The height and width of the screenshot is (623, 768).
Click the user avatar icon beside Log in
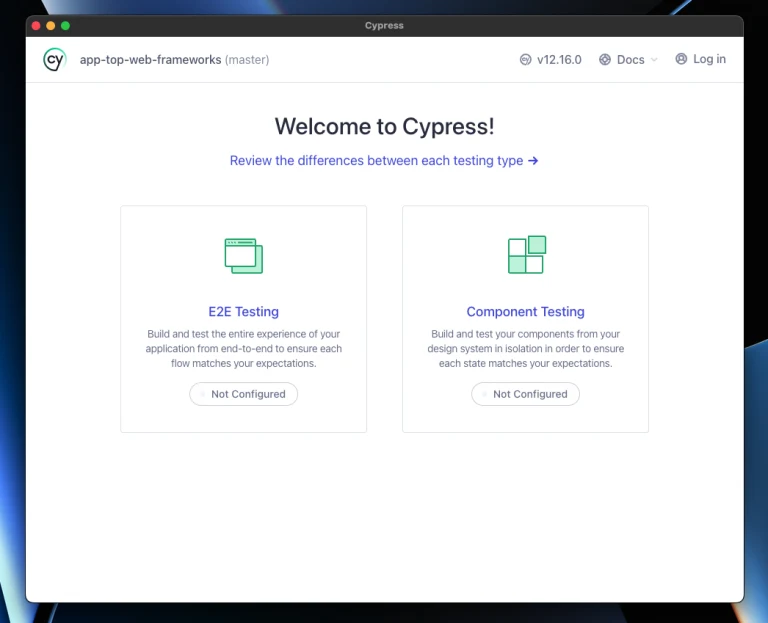[681, 59]
